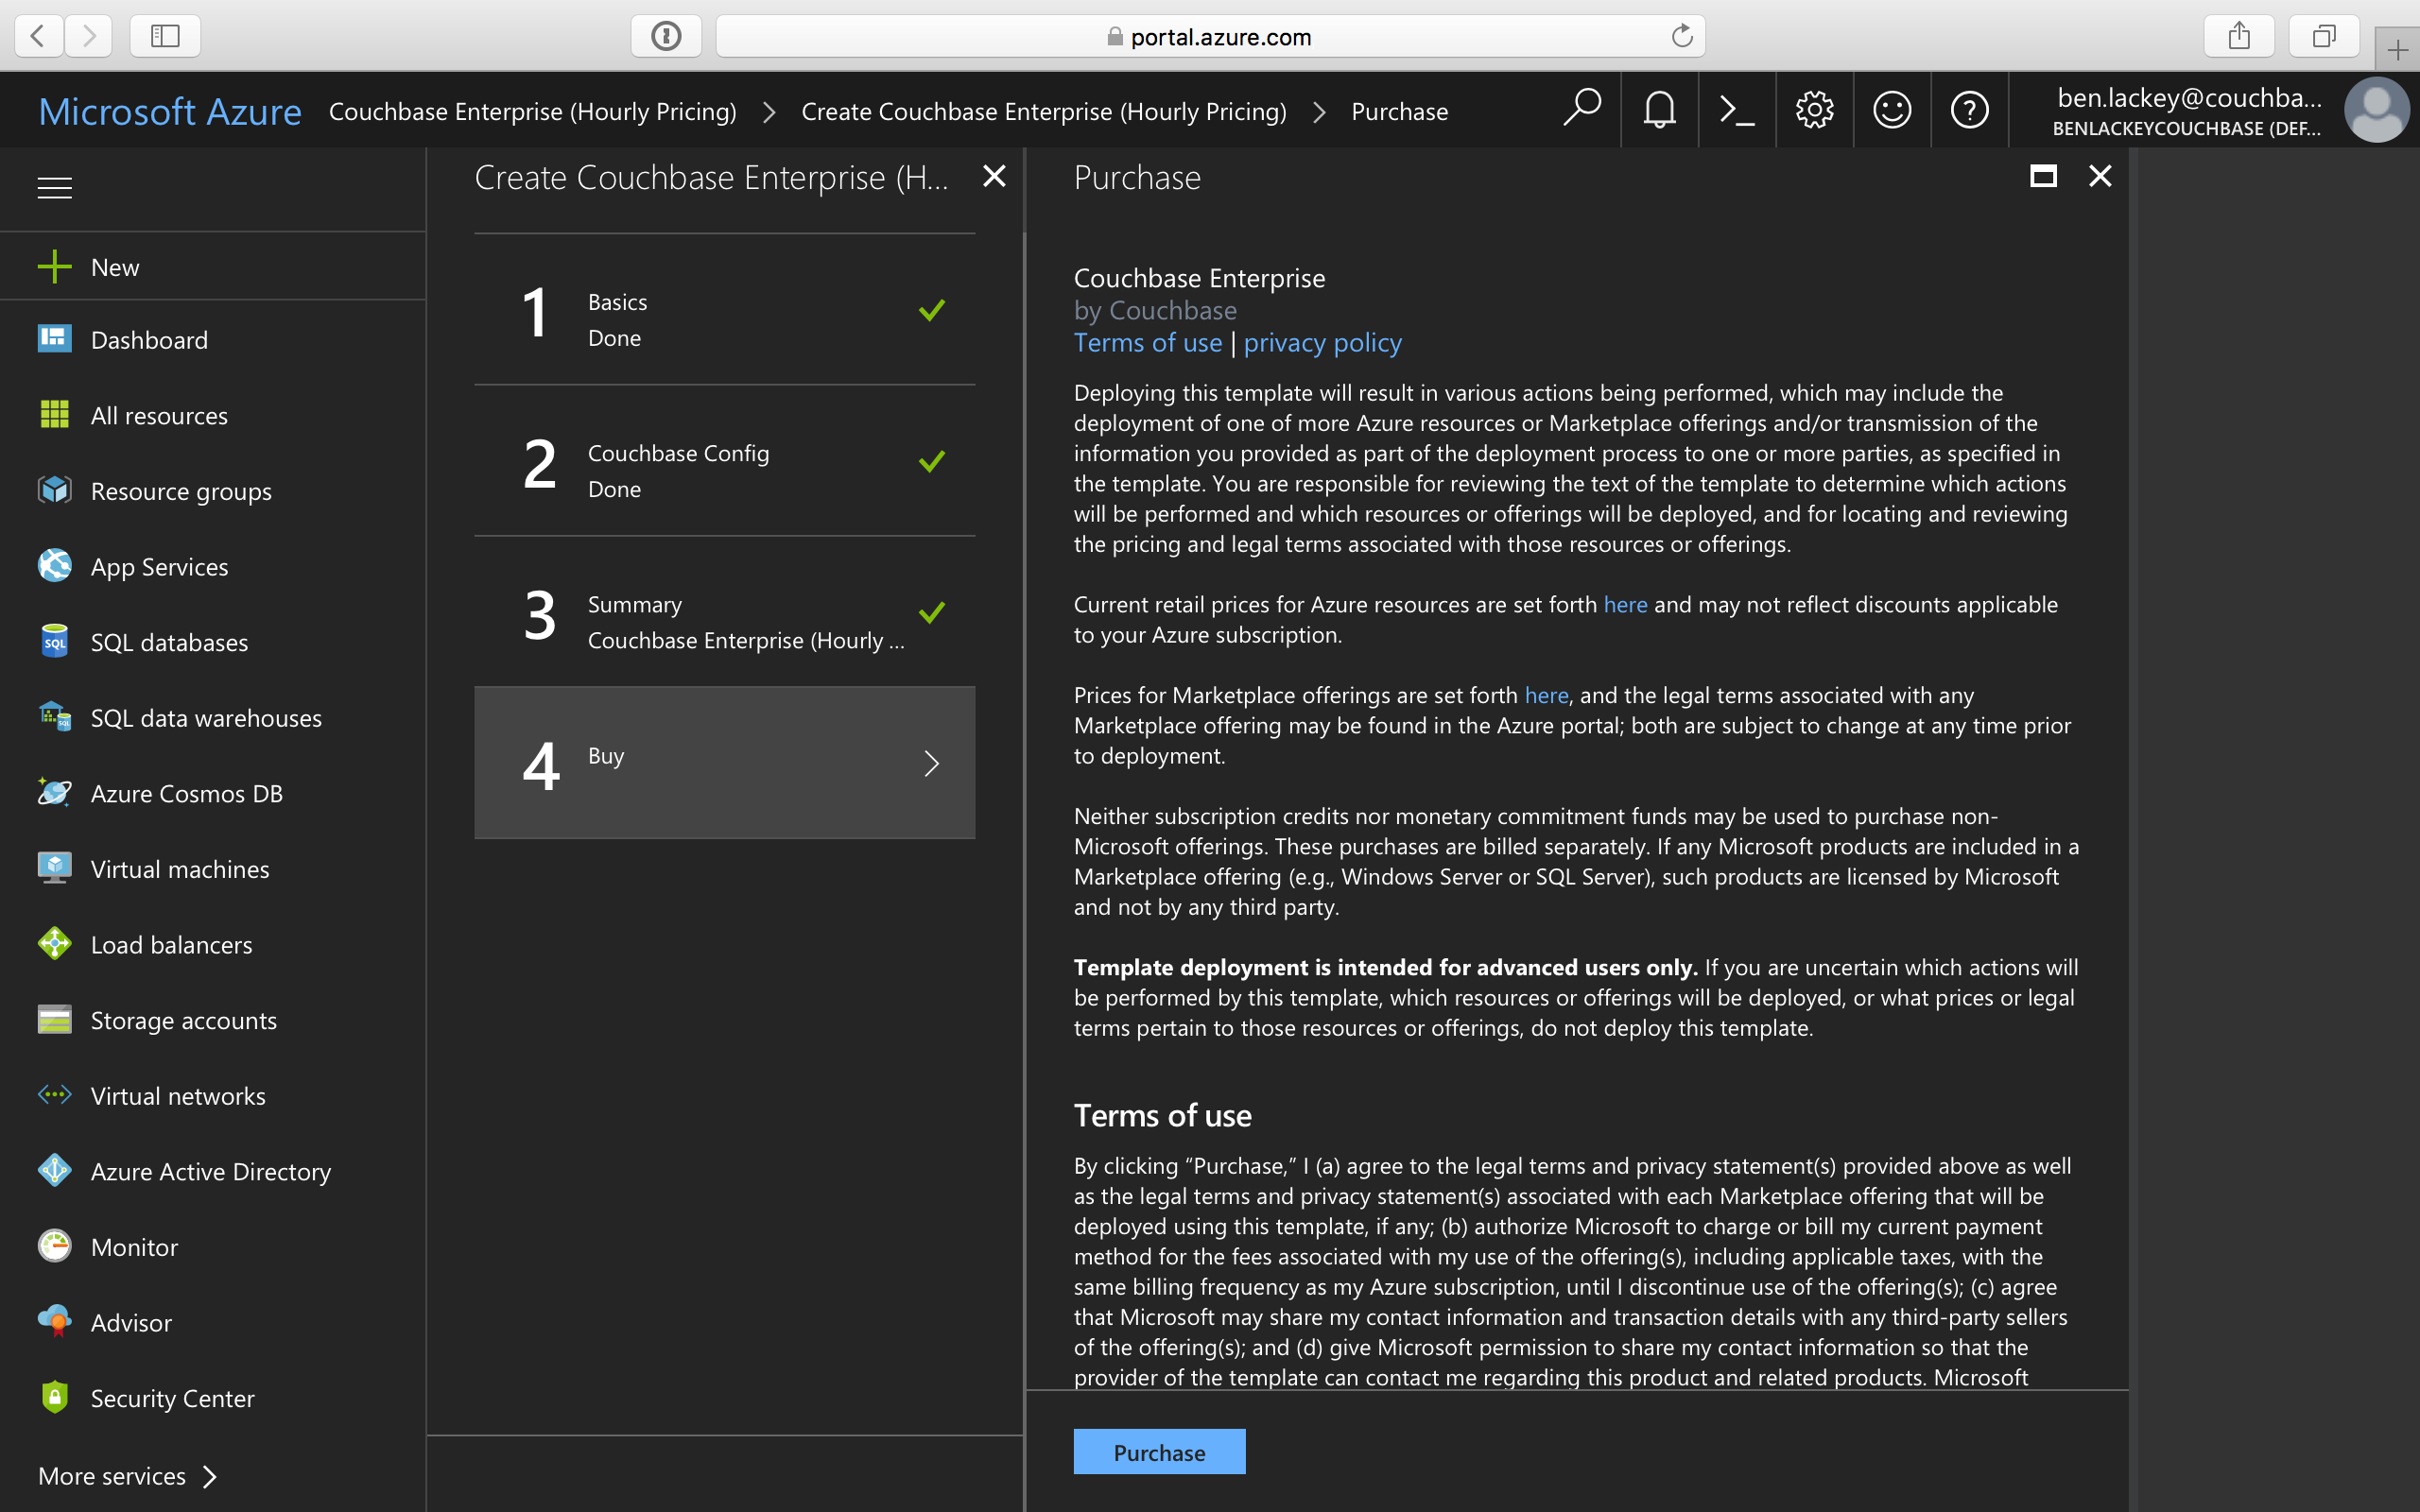The width and height of the screenshot is (2420, 1512).
Task: Select Virtual machines in the sidebar
Action: [179, 868]
